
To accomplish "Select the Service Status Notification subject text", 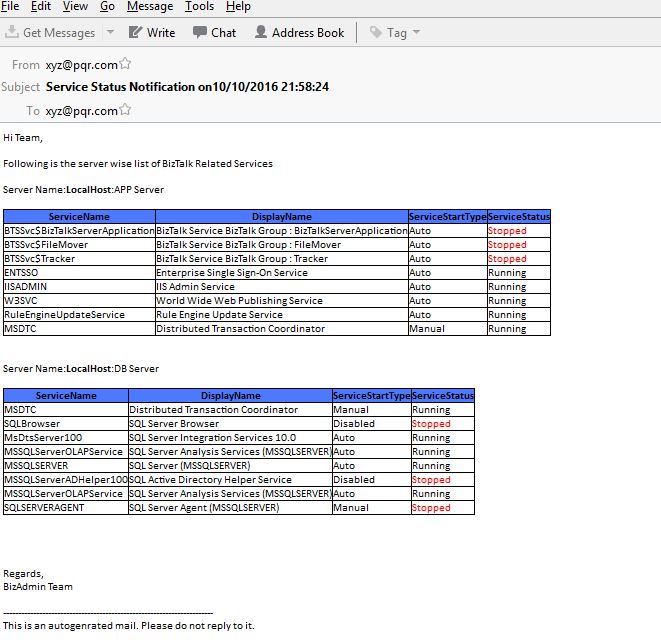I will coord(187,86).
